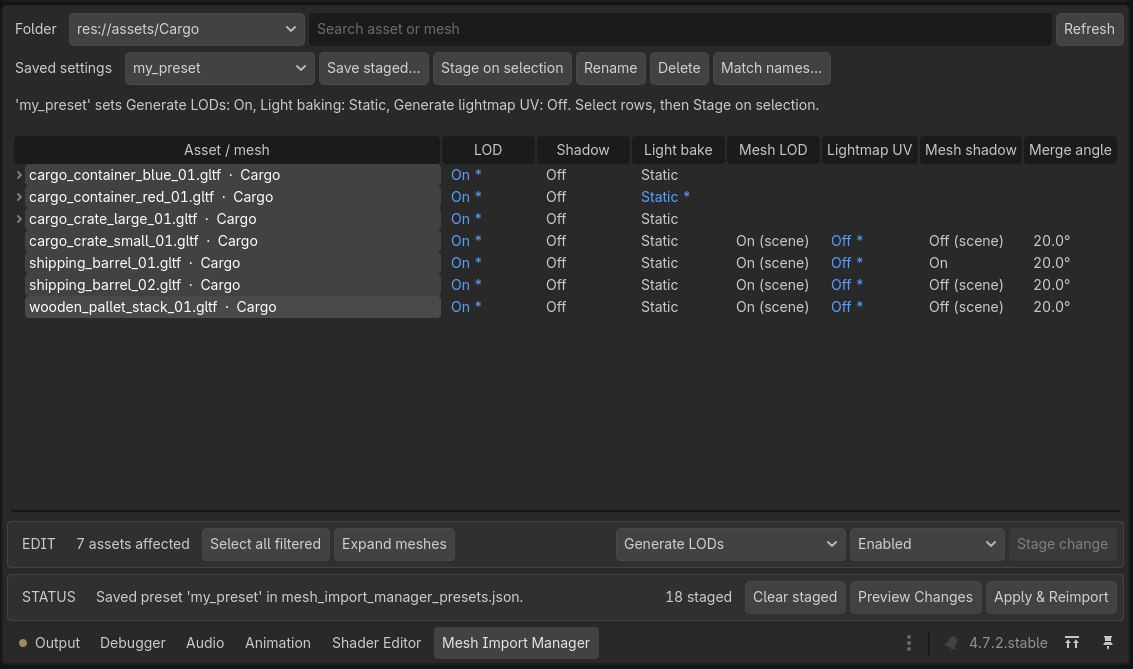This screenshot has width=1133, height=669.
Task: Click the 4.7.2.stable version label
Action: click(x=1008, y=643)
